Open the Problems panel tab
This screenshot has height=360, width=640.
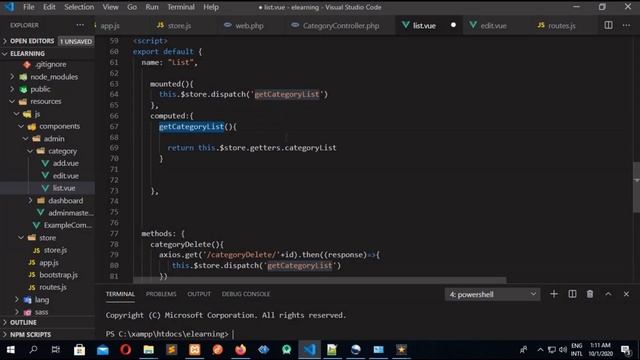click(161, 294)
